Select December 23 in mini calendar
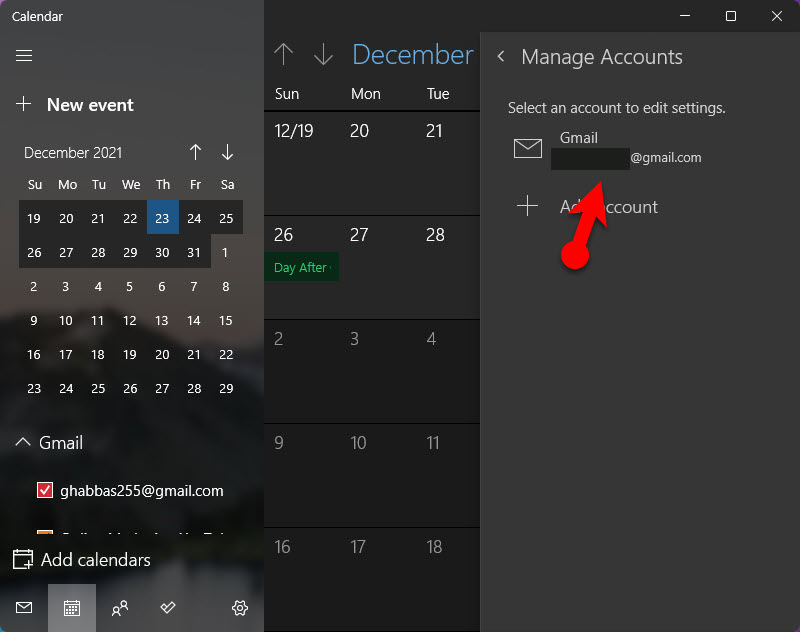The image size is (800, 632). 162,218
